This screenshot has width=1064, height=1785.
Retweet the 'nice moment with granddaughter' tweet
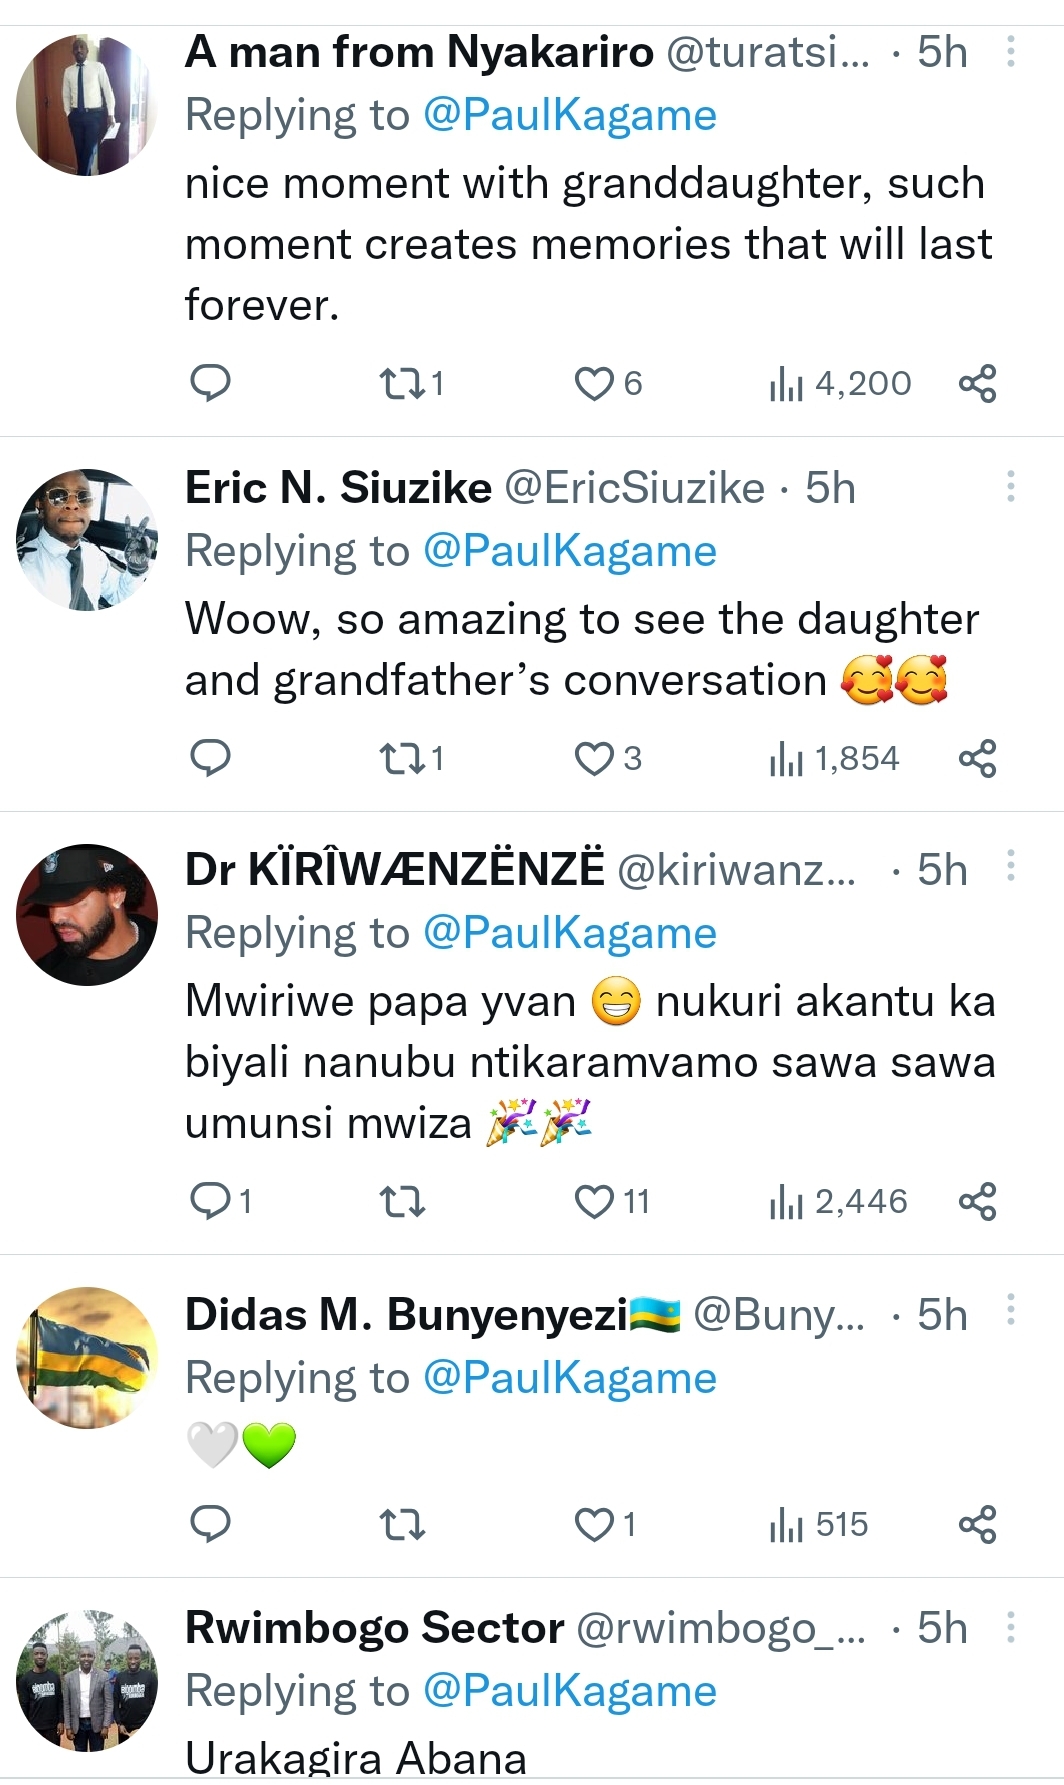click(x=402, y=383)
